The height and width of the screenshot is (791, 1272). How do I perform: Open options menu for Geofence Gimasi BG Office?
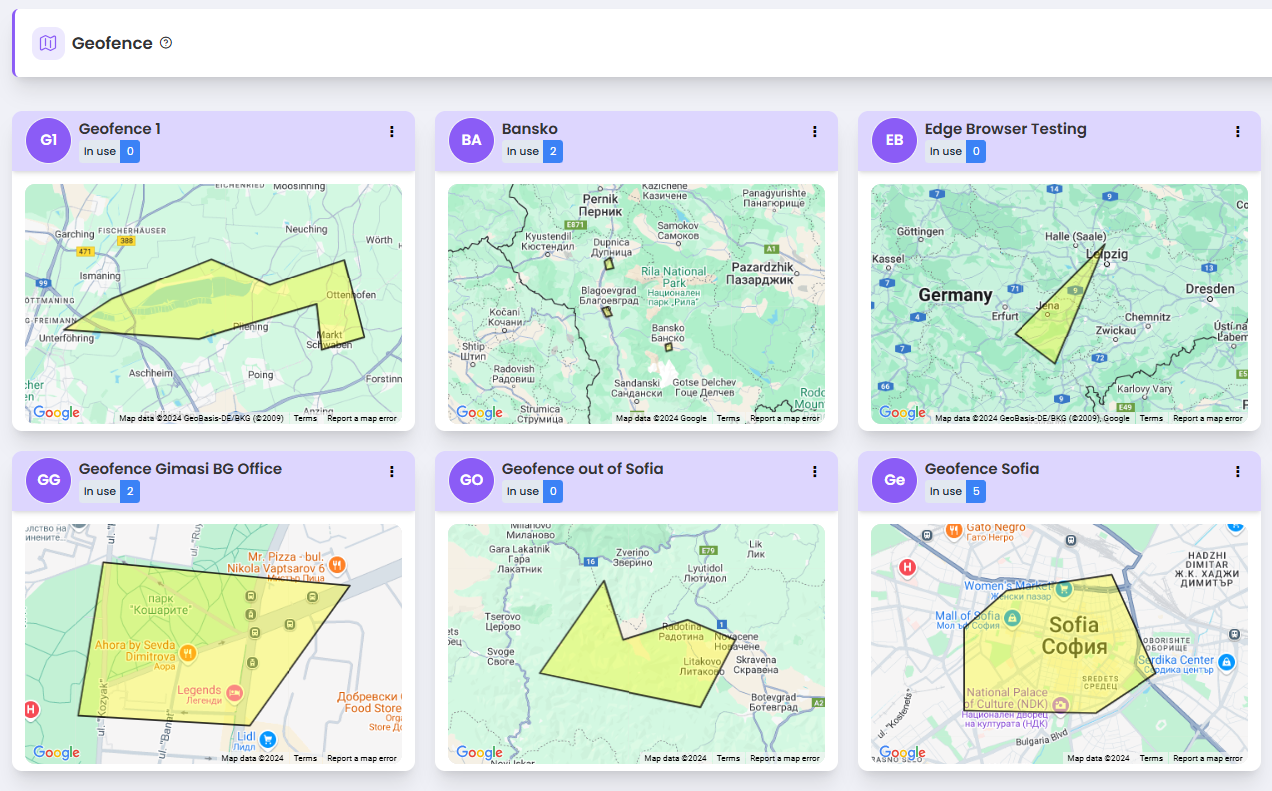click(x=392, y=472)
